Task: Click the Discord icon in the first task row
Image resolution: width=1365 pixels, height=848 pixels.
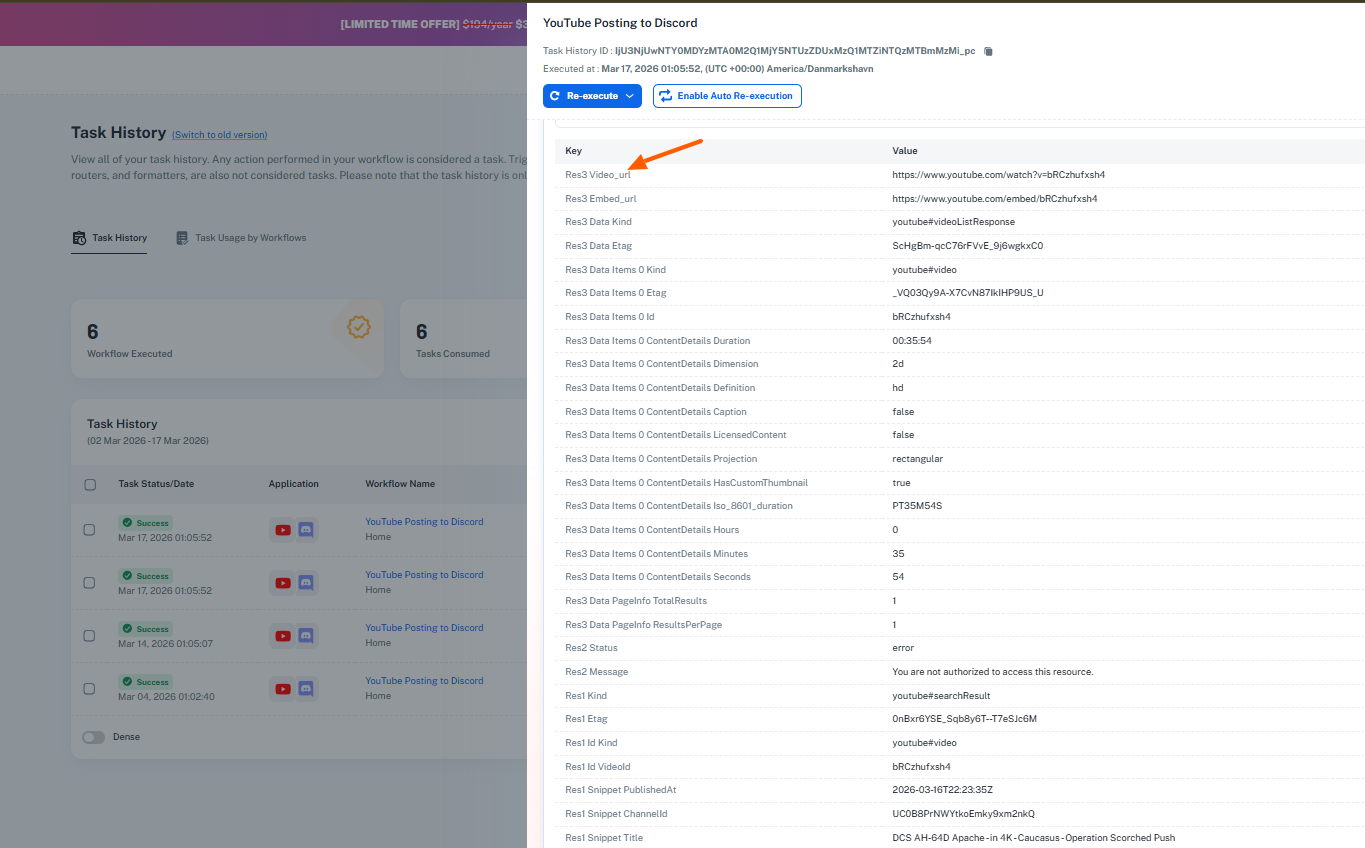Action: (x=306, y=530)
